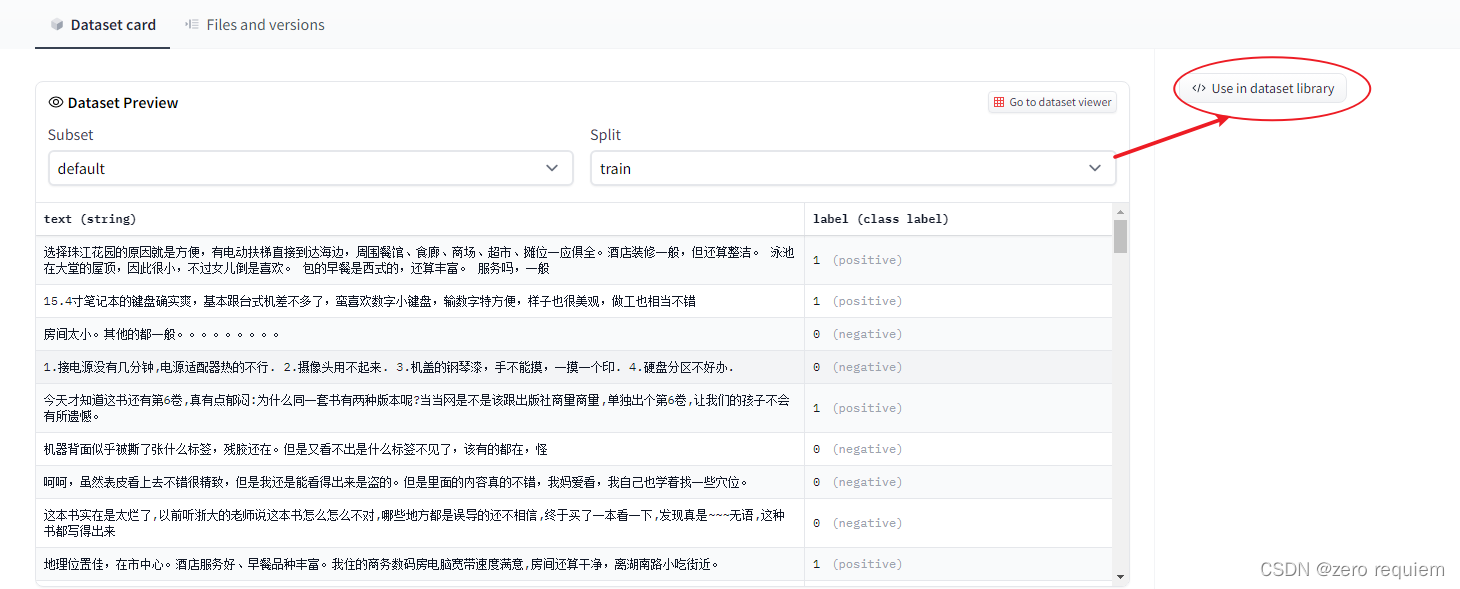1460x589 pixels.
Task: Click label cell of the 房间太小 row
Action: [958, 334]
